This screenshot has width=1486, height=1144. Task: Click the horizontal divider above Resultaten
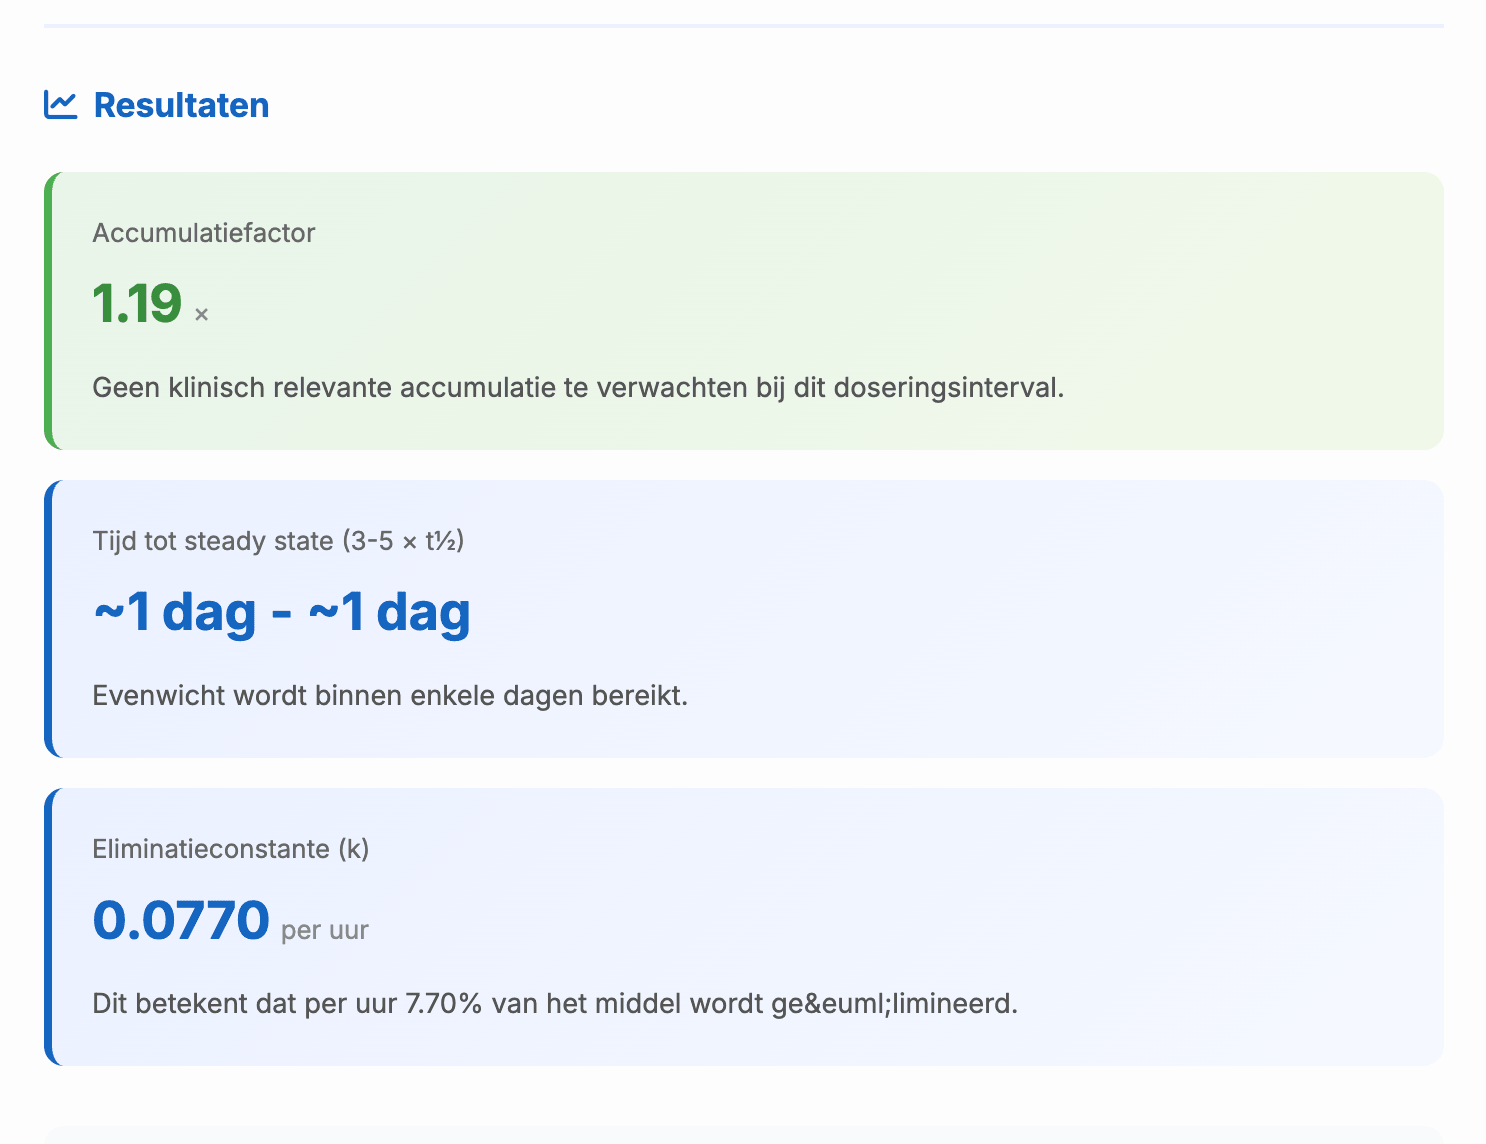click(x=743, y=25)
